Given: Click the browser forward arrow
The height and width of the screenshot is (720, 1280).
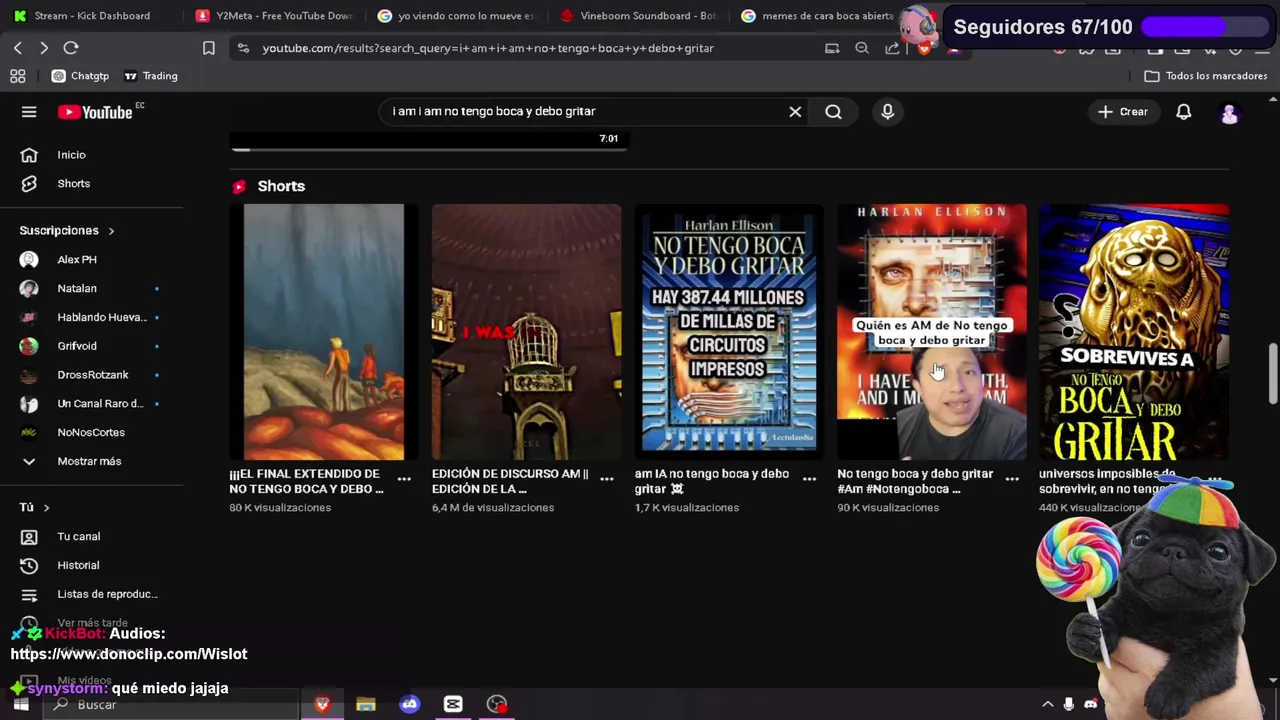Looking at the screenshot, I should 44,48.
